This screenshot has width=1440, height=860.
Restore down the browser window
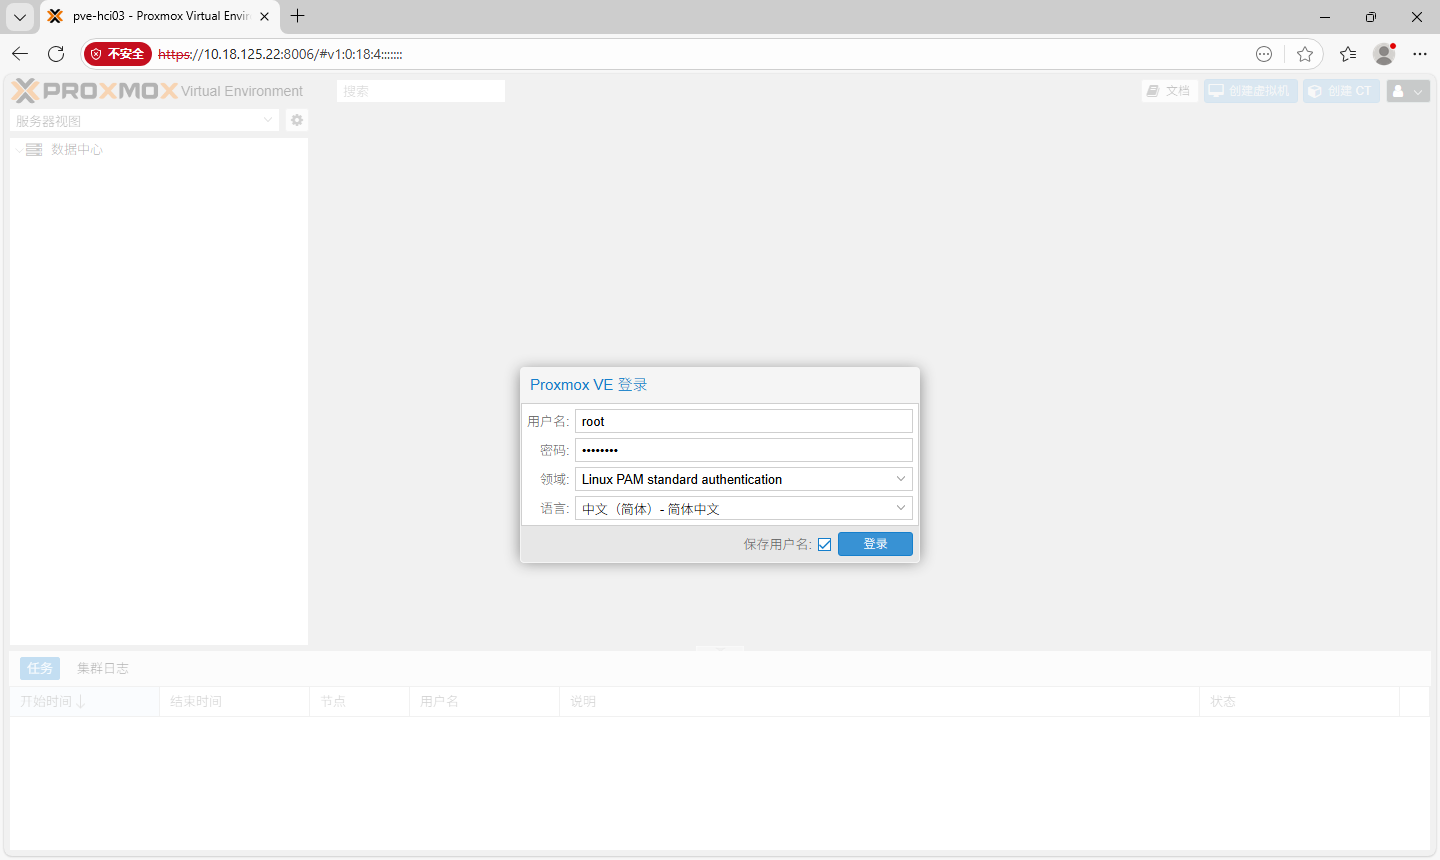[1371, 16]
